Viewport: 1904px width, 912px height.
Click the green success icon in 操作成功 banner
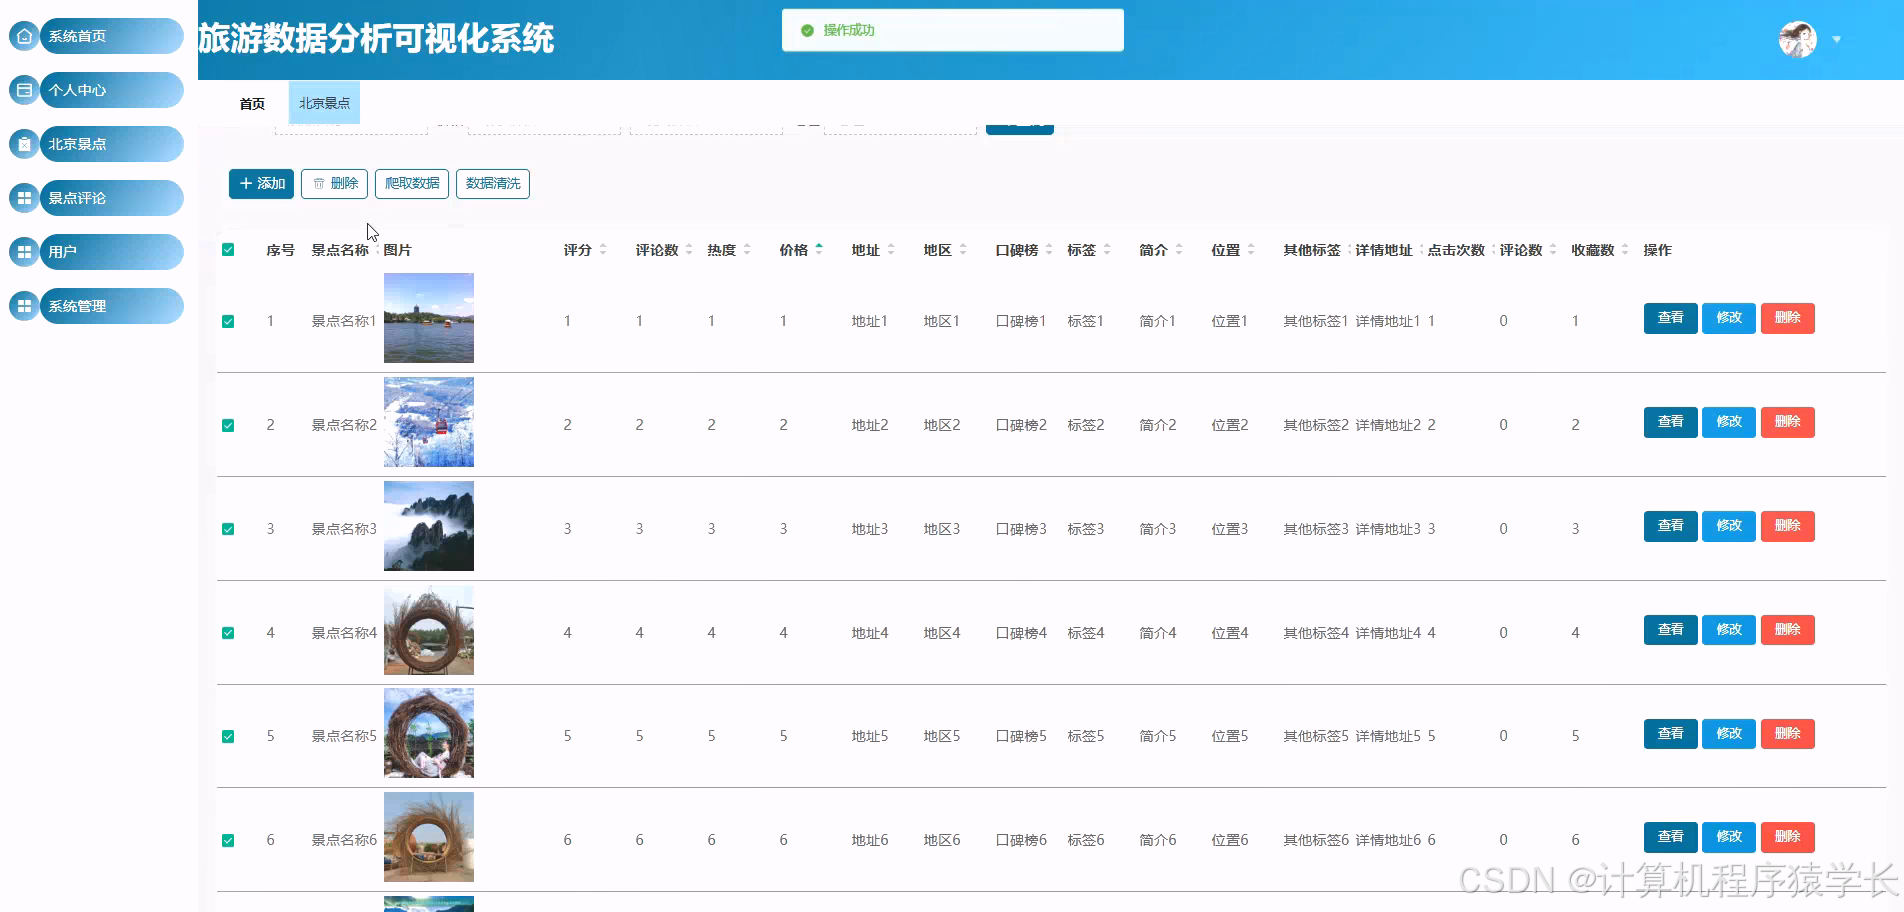pyautogui.click(x=806, y=30)
